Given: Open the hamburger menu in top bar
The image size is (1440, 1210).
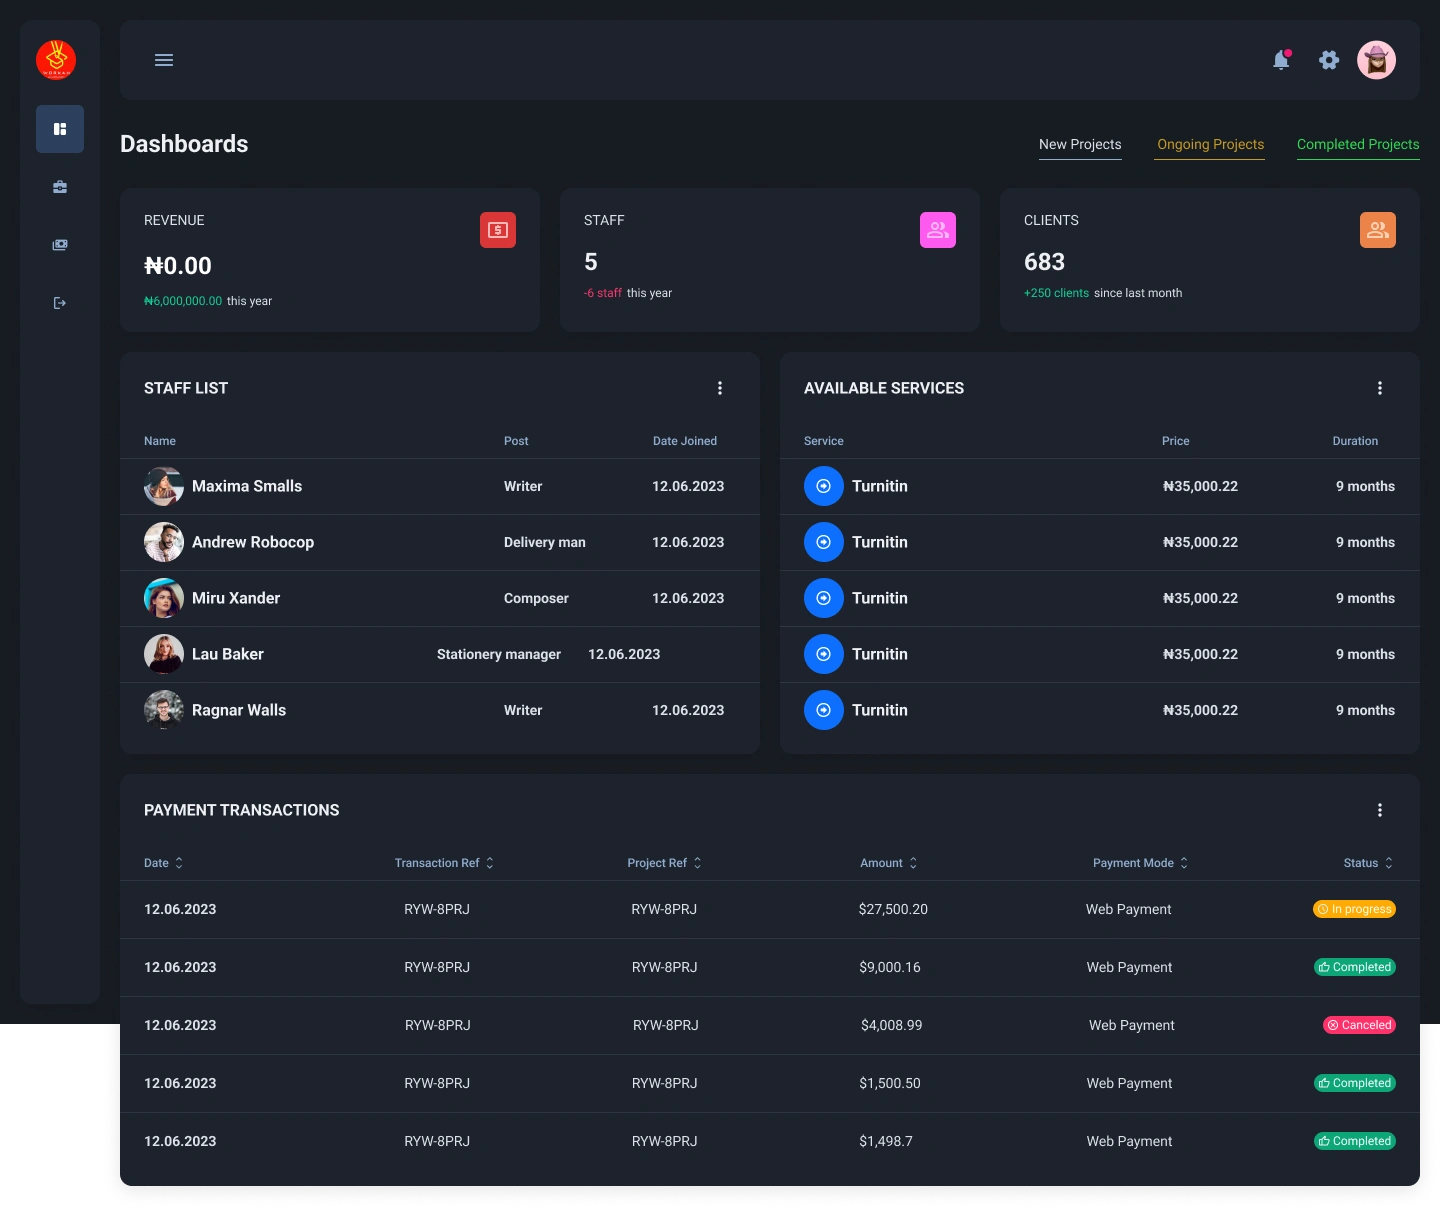Looking at the screenshot, I should point(164,60).
